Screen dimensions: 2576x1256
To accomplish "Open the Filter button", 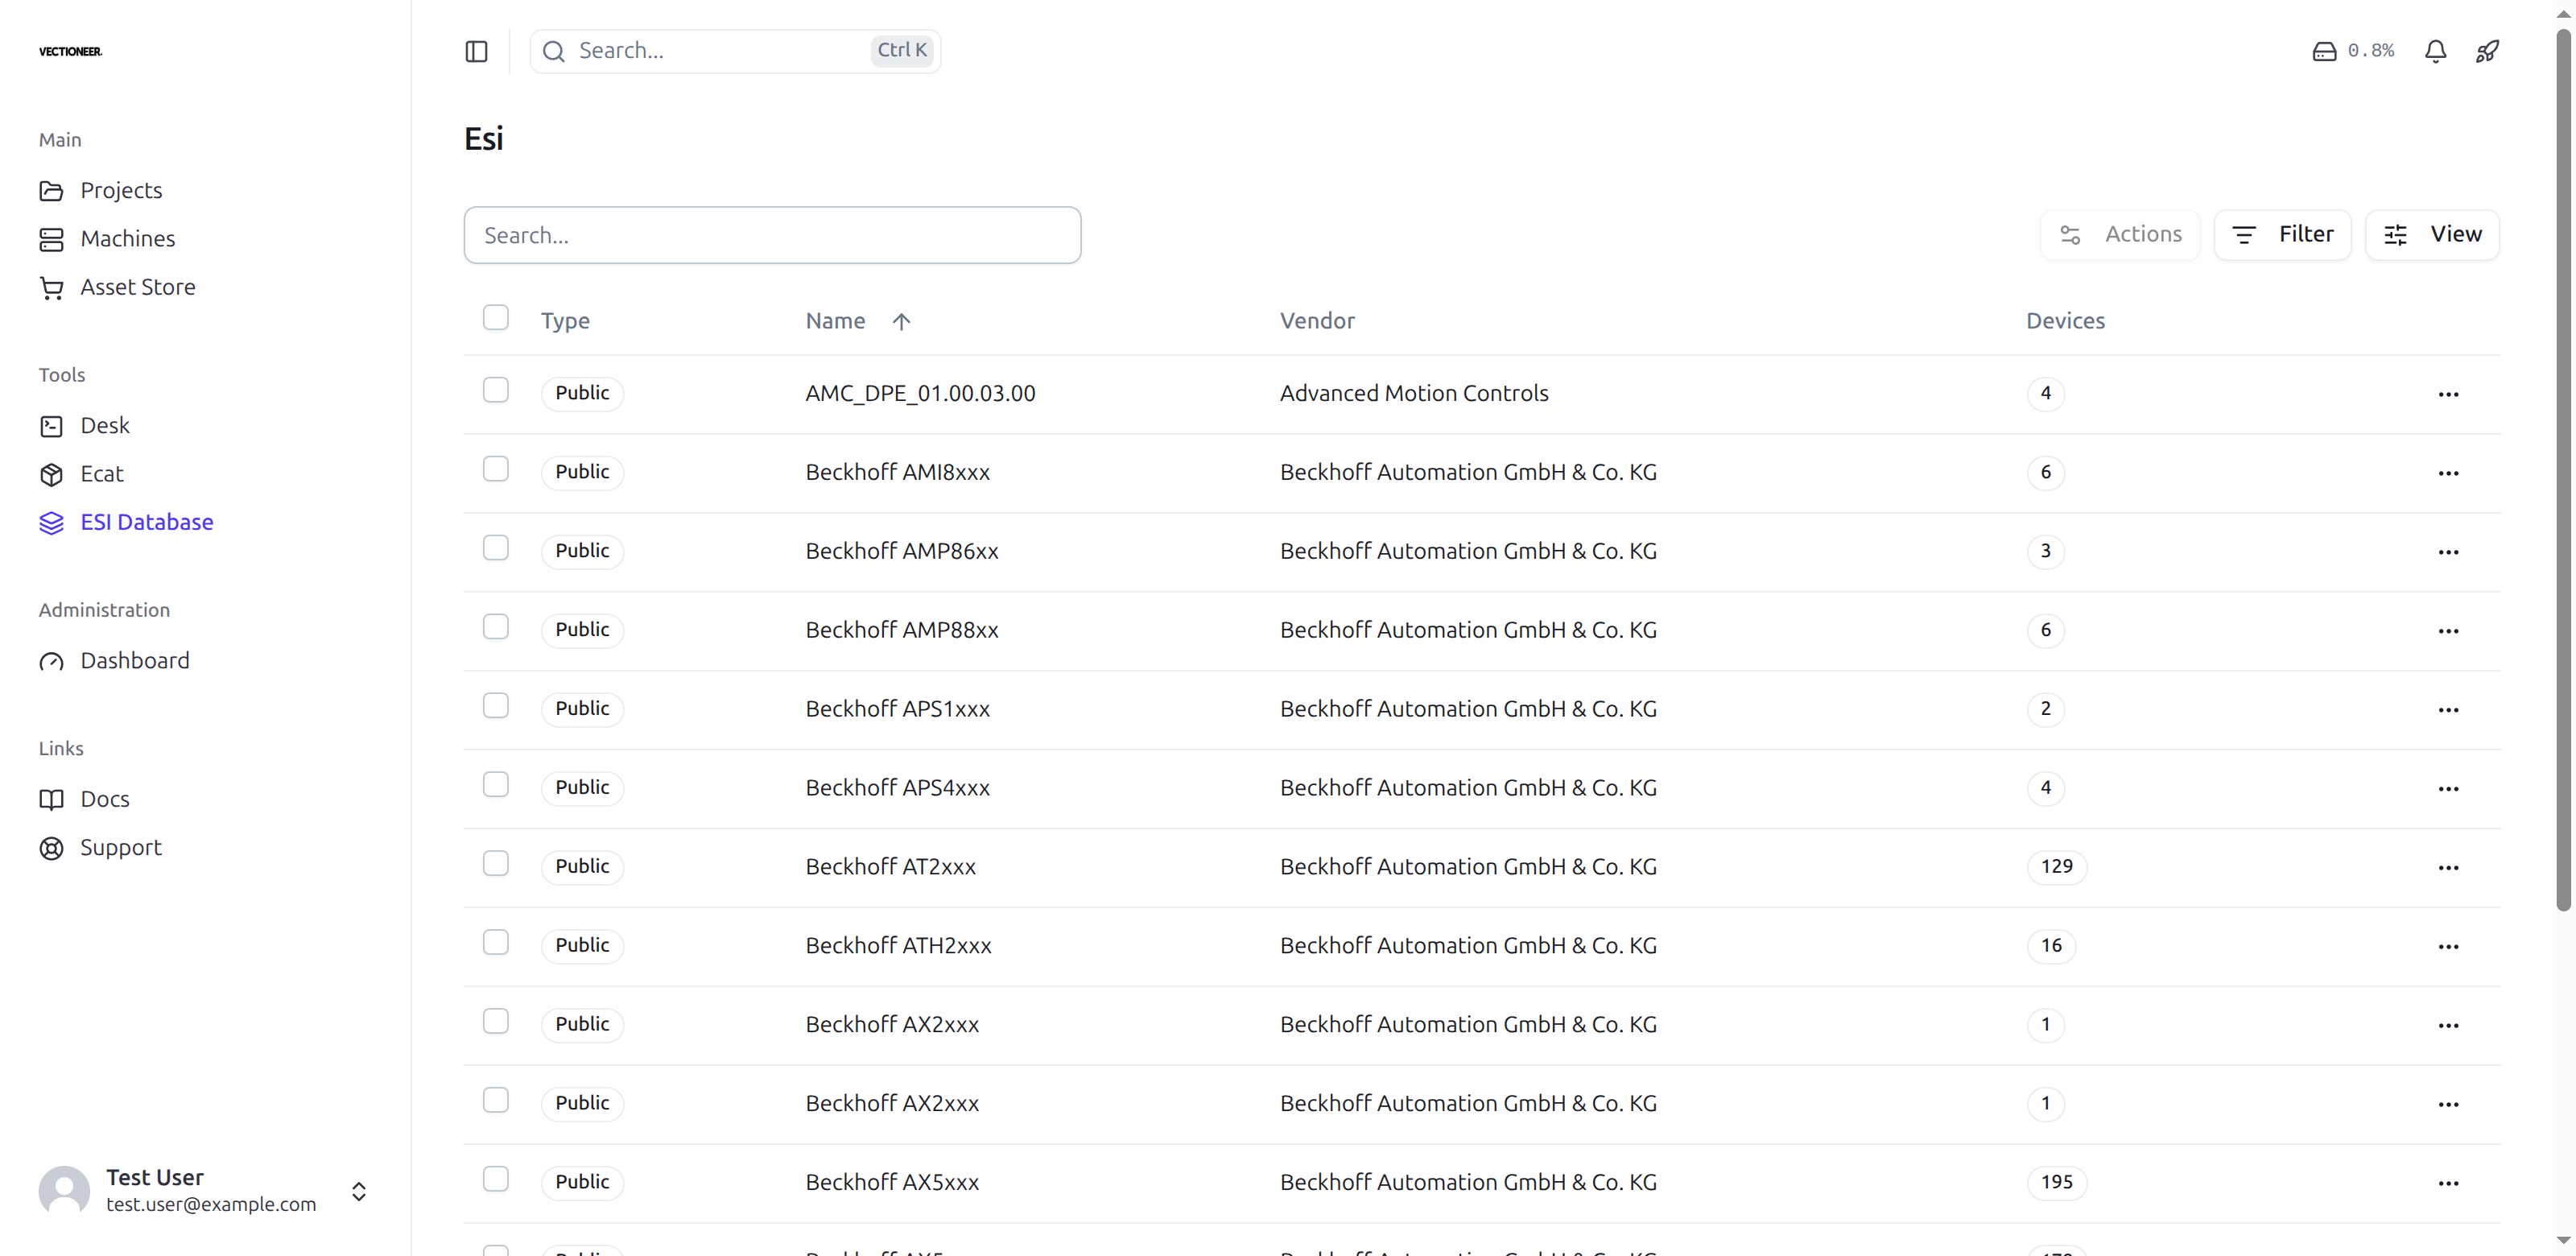I will click(2282, 234).
